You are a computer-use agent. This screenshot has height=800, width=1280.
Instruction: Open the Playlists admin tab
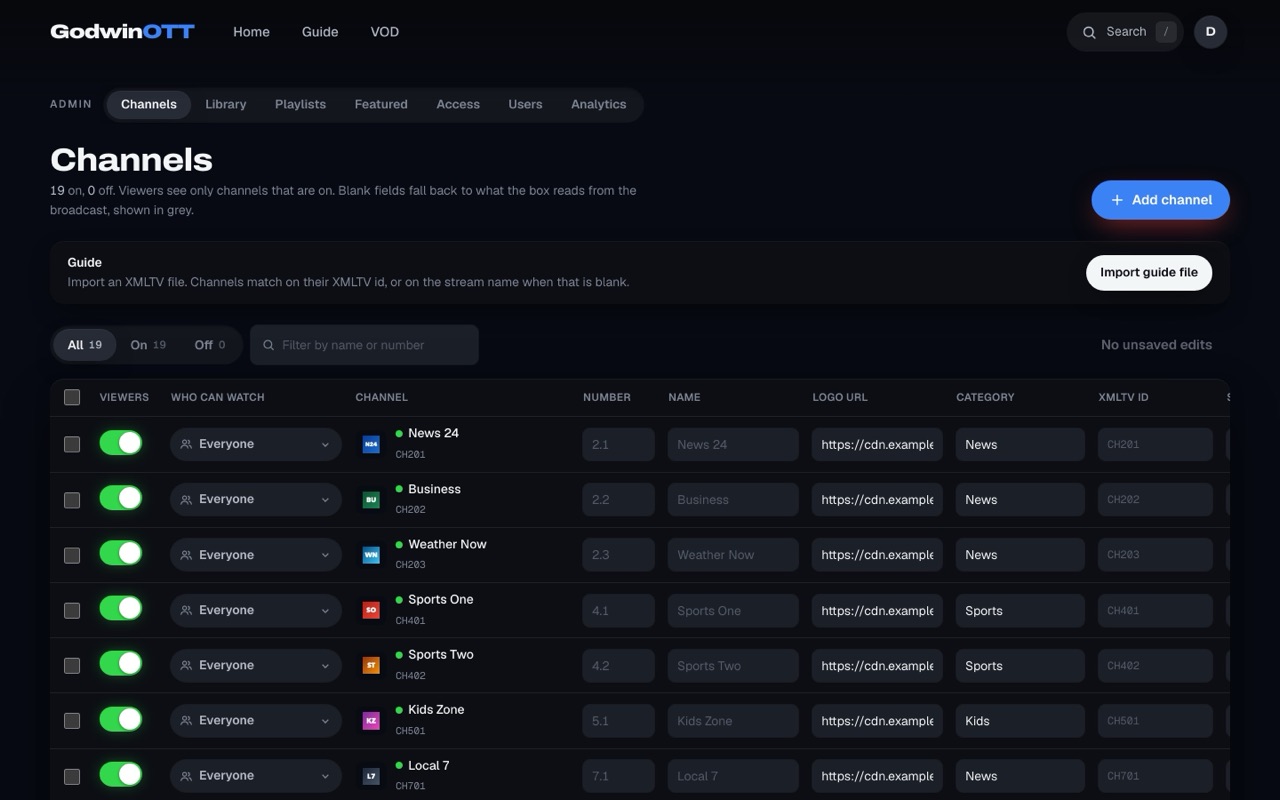pyautogui.click(x=300, y=104)
